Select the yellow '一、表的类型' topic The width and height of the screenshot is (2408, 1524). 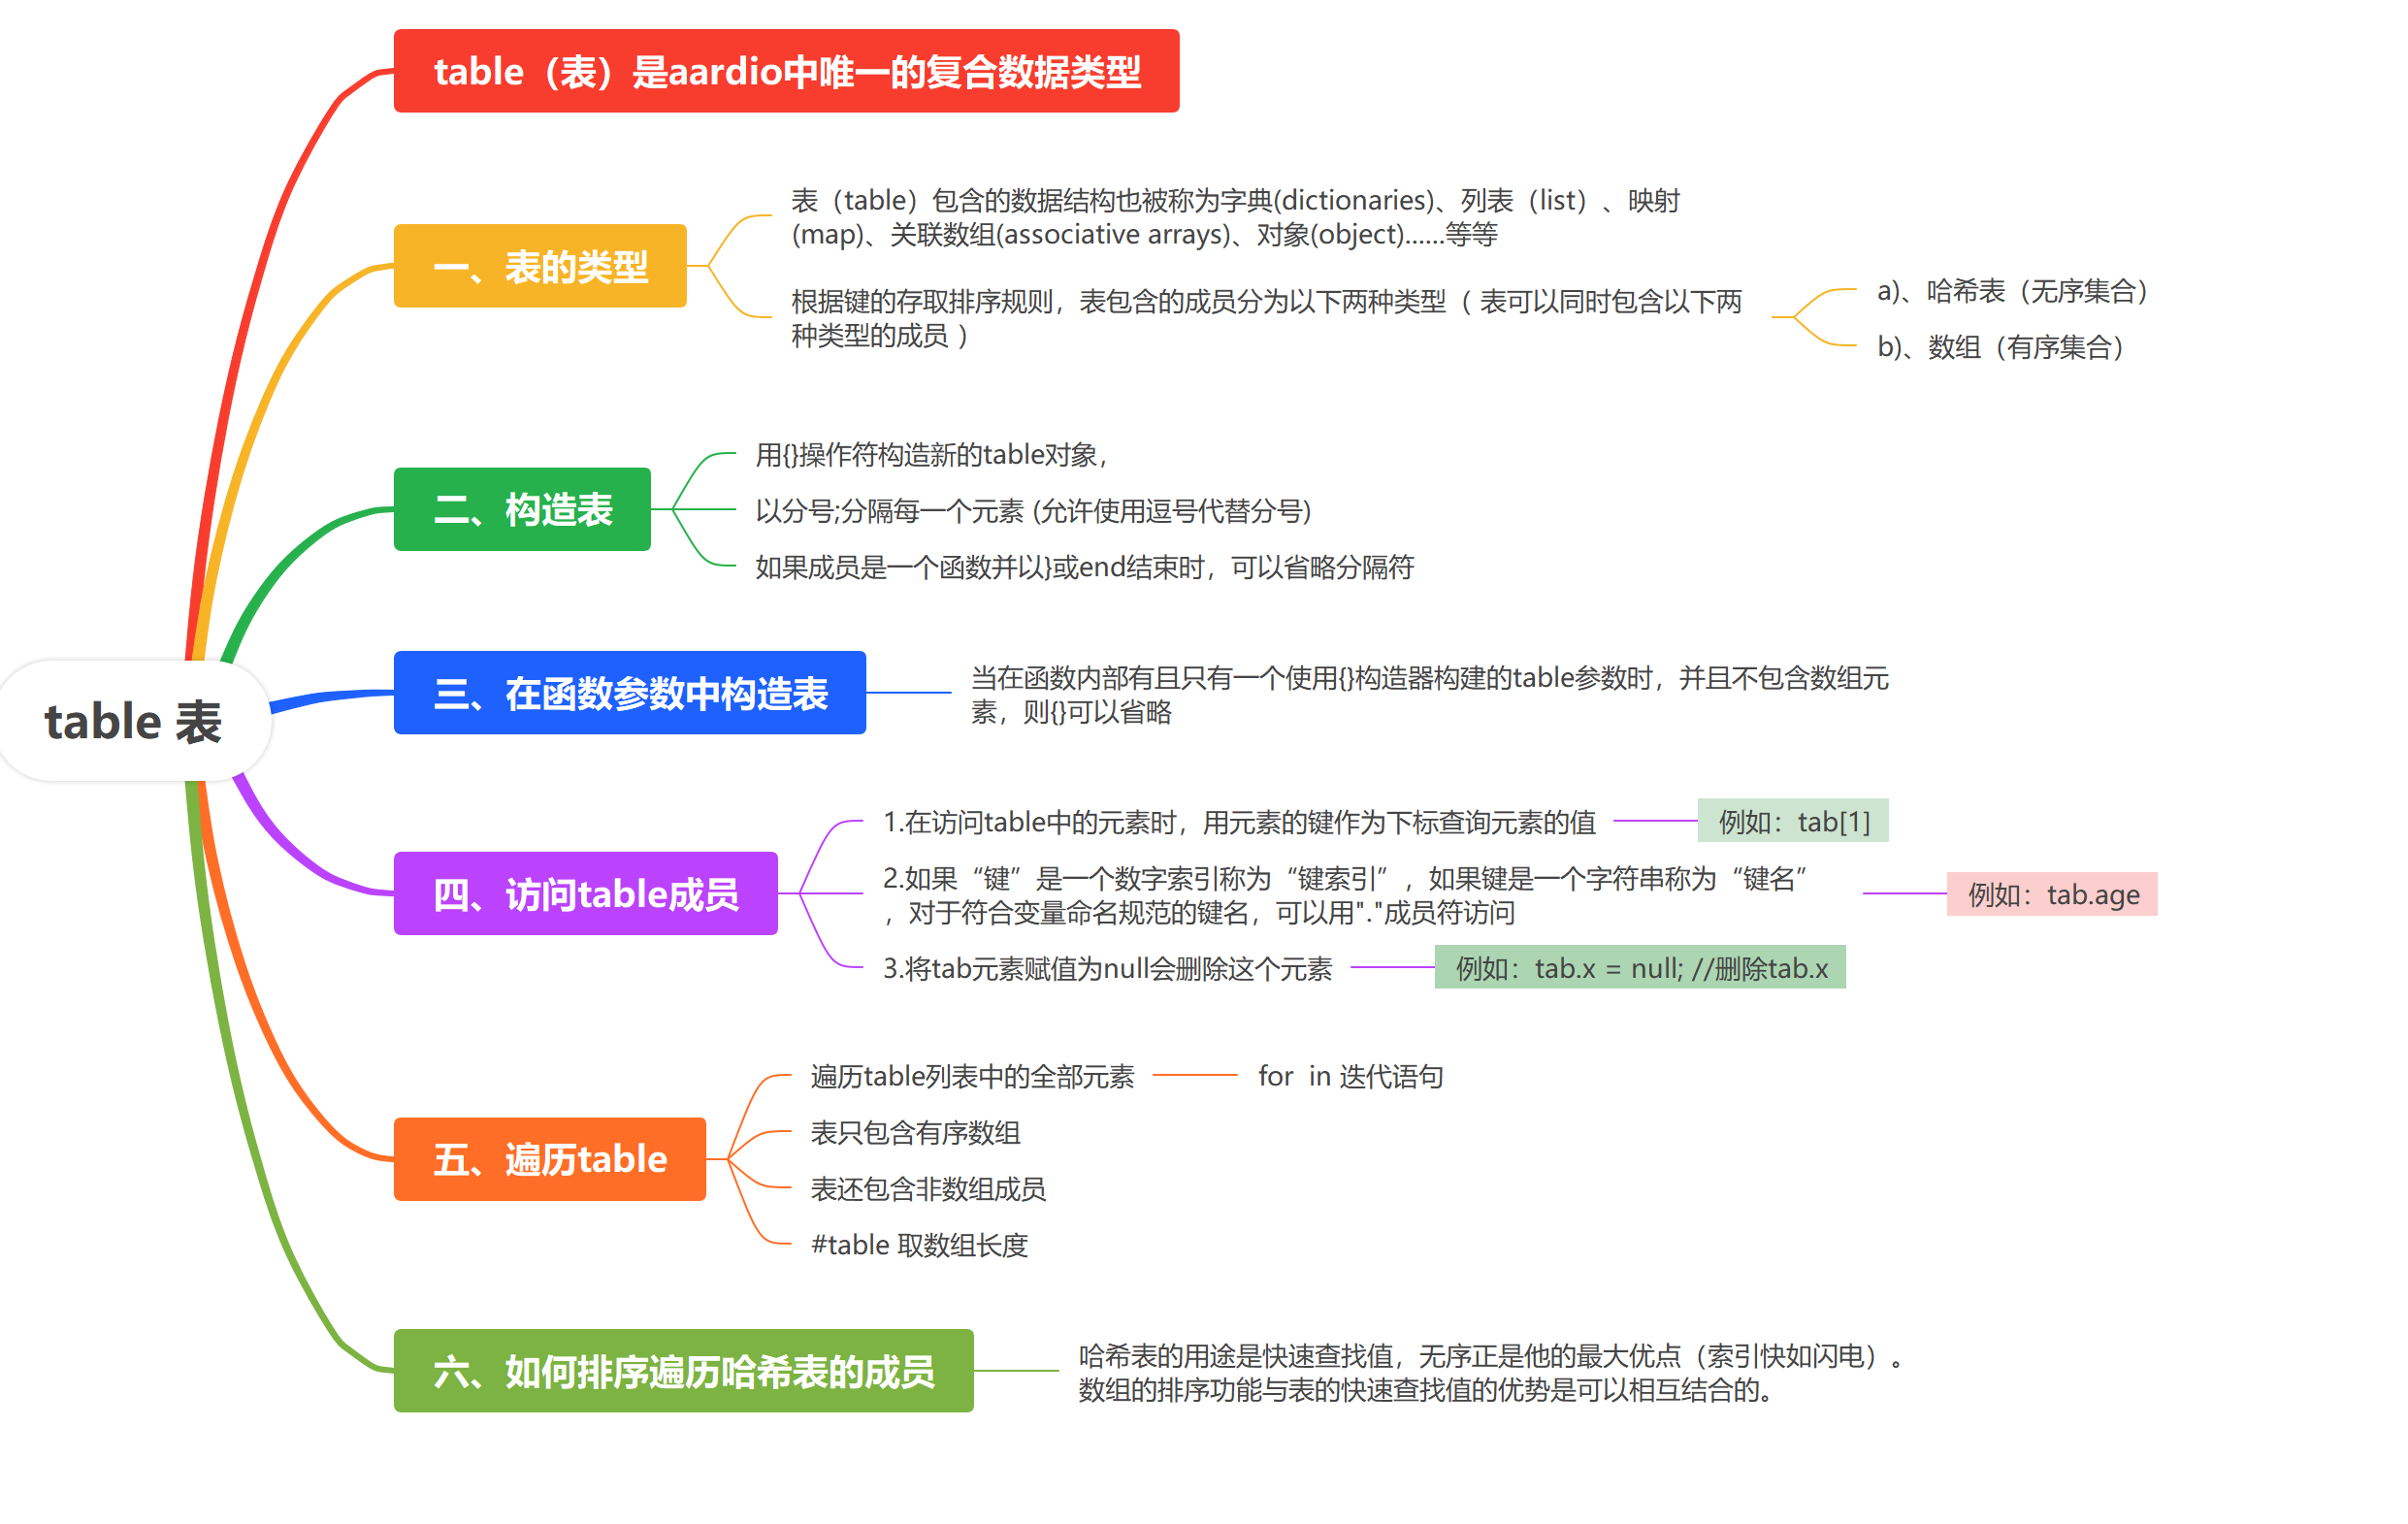coord(540,266)
